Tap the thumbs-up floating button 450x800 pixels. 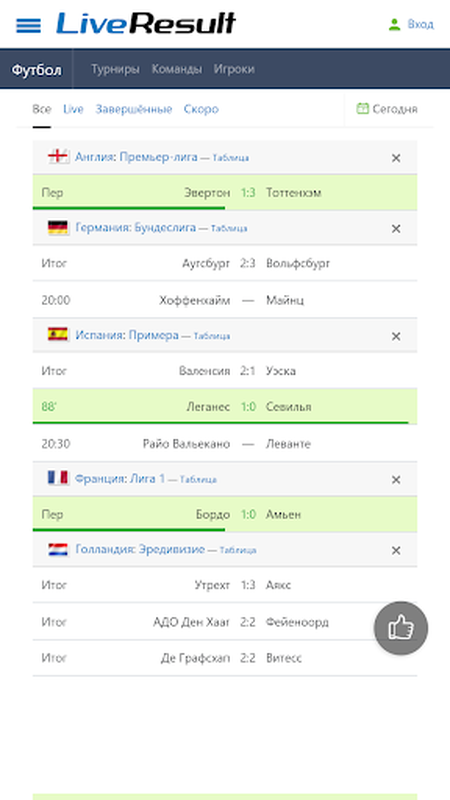coord(401,628)
